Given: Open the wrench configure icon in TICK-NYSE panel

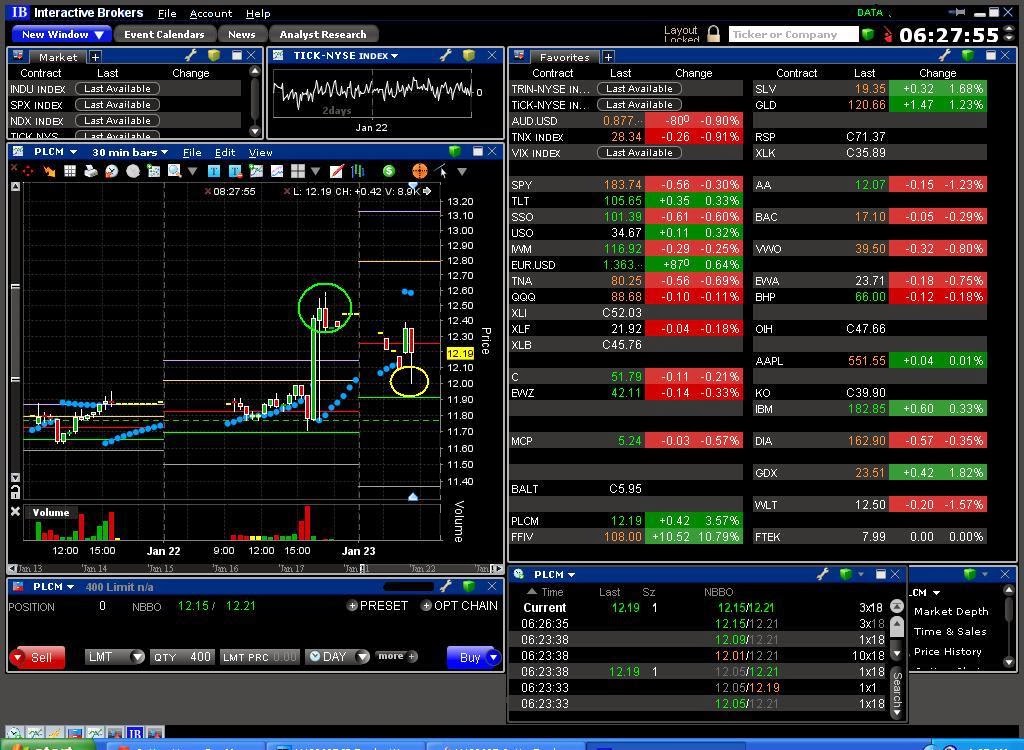Looking at the screenshot, I should point(446,56).
